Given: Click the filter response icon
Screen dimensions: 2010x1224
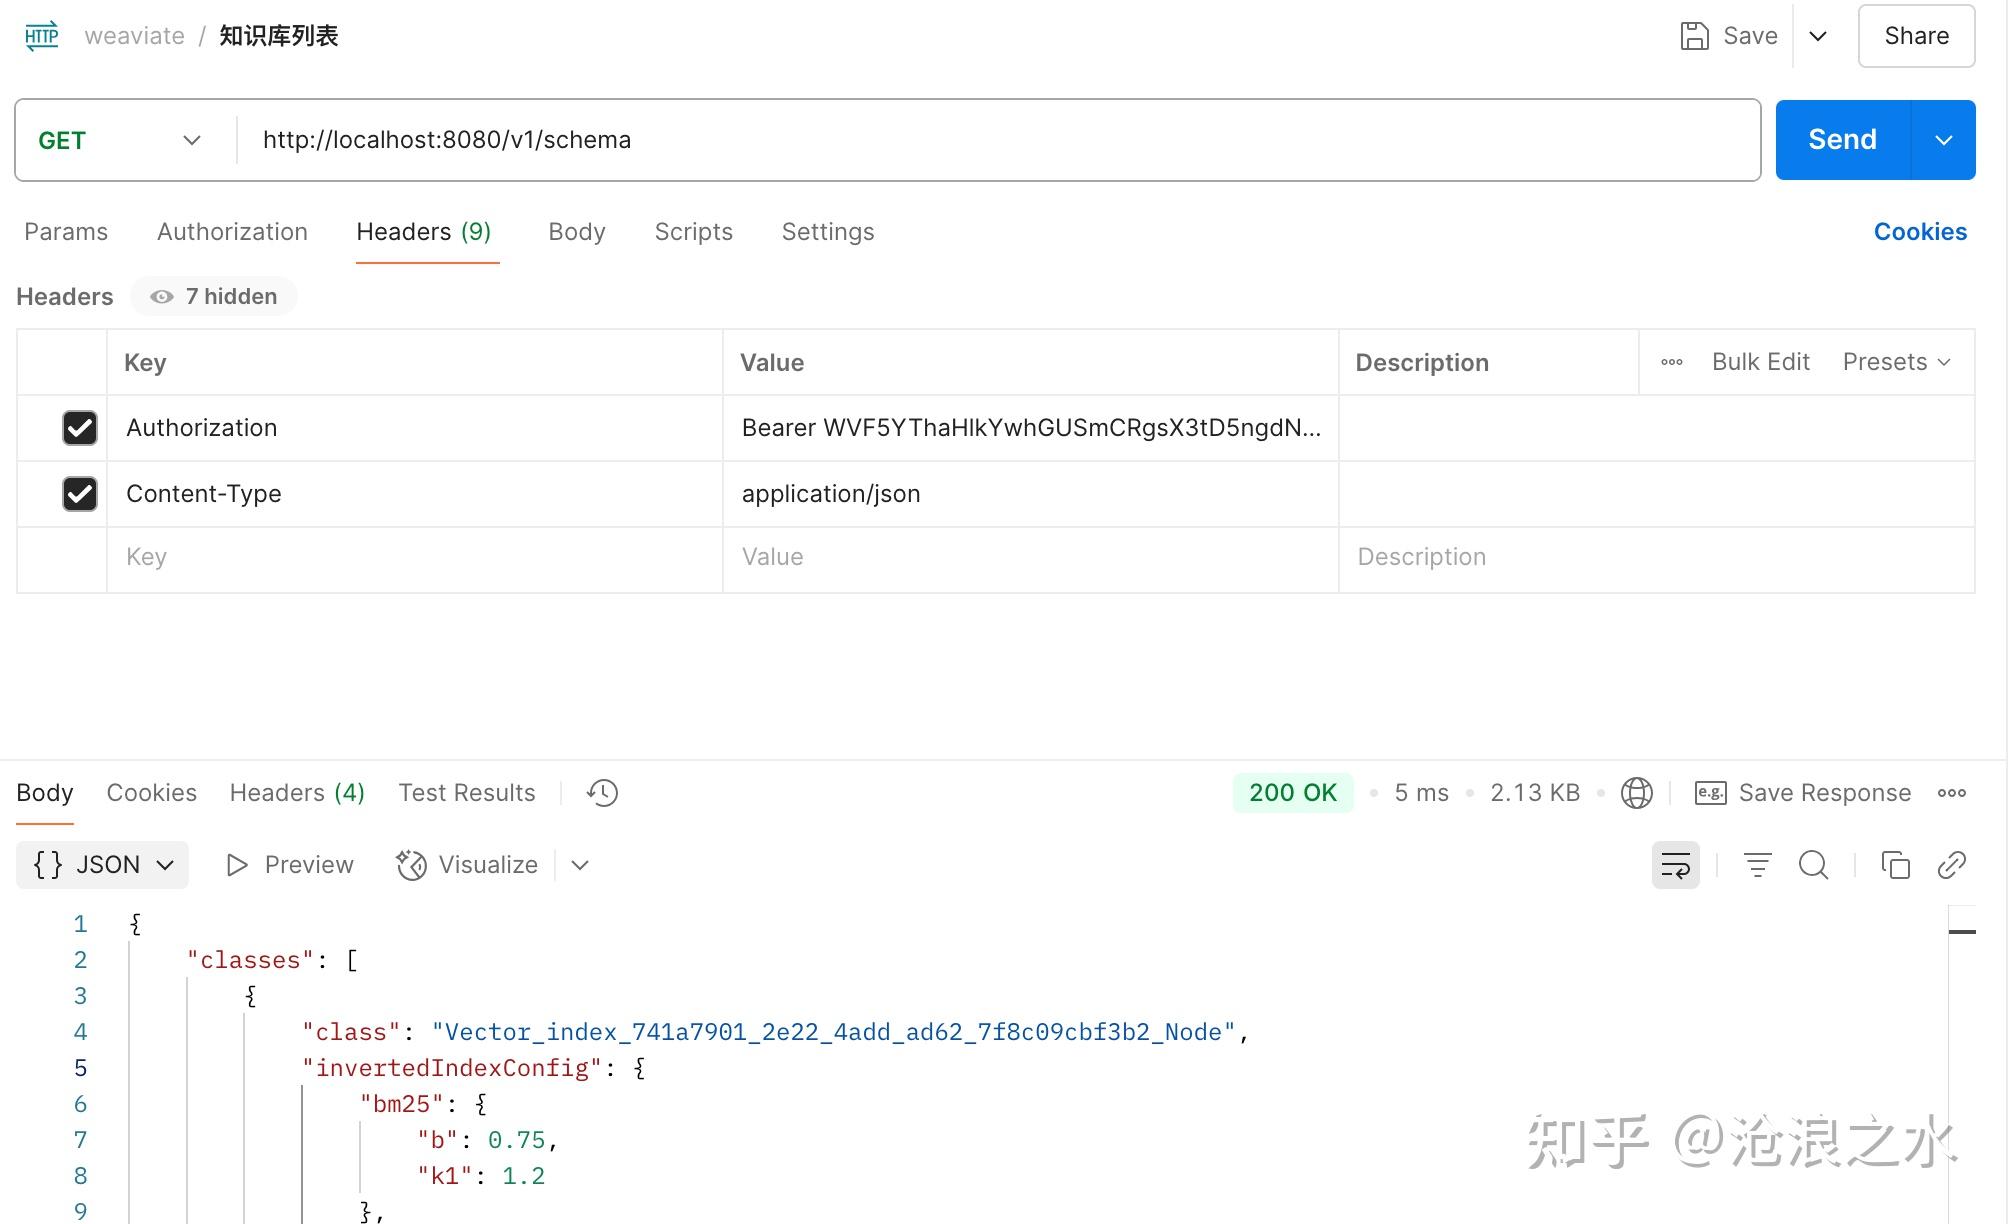Looking at the screenshot, I should tap(1757, 865).
